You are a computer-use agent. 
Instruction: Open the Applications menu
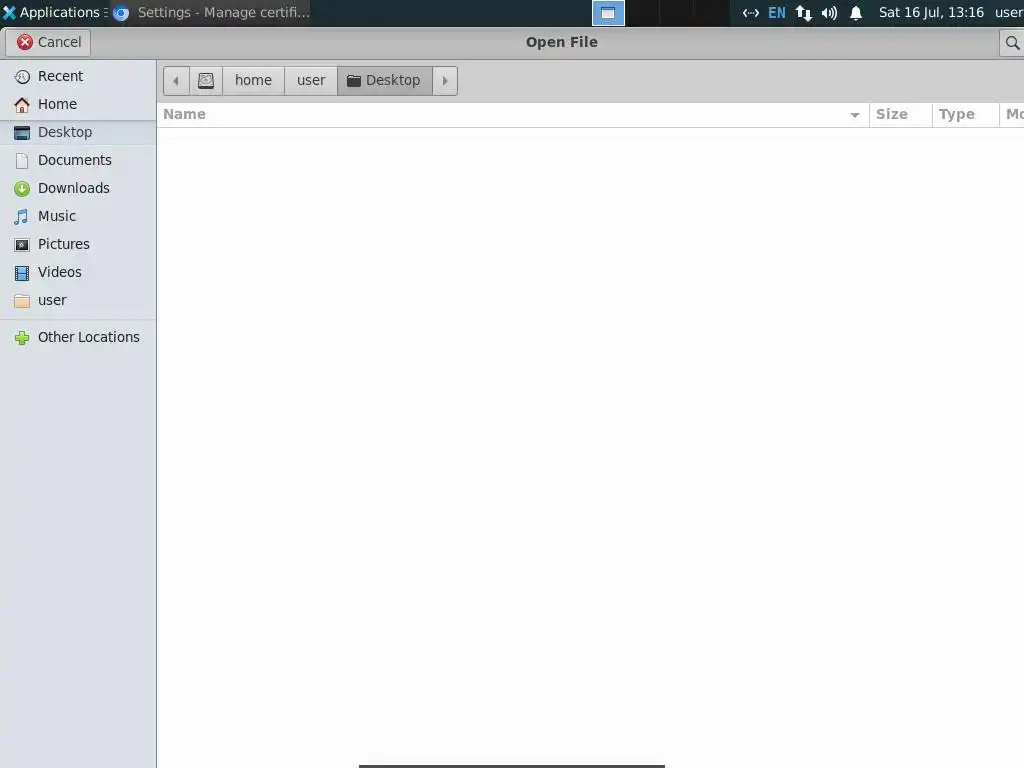pos(55,13)
